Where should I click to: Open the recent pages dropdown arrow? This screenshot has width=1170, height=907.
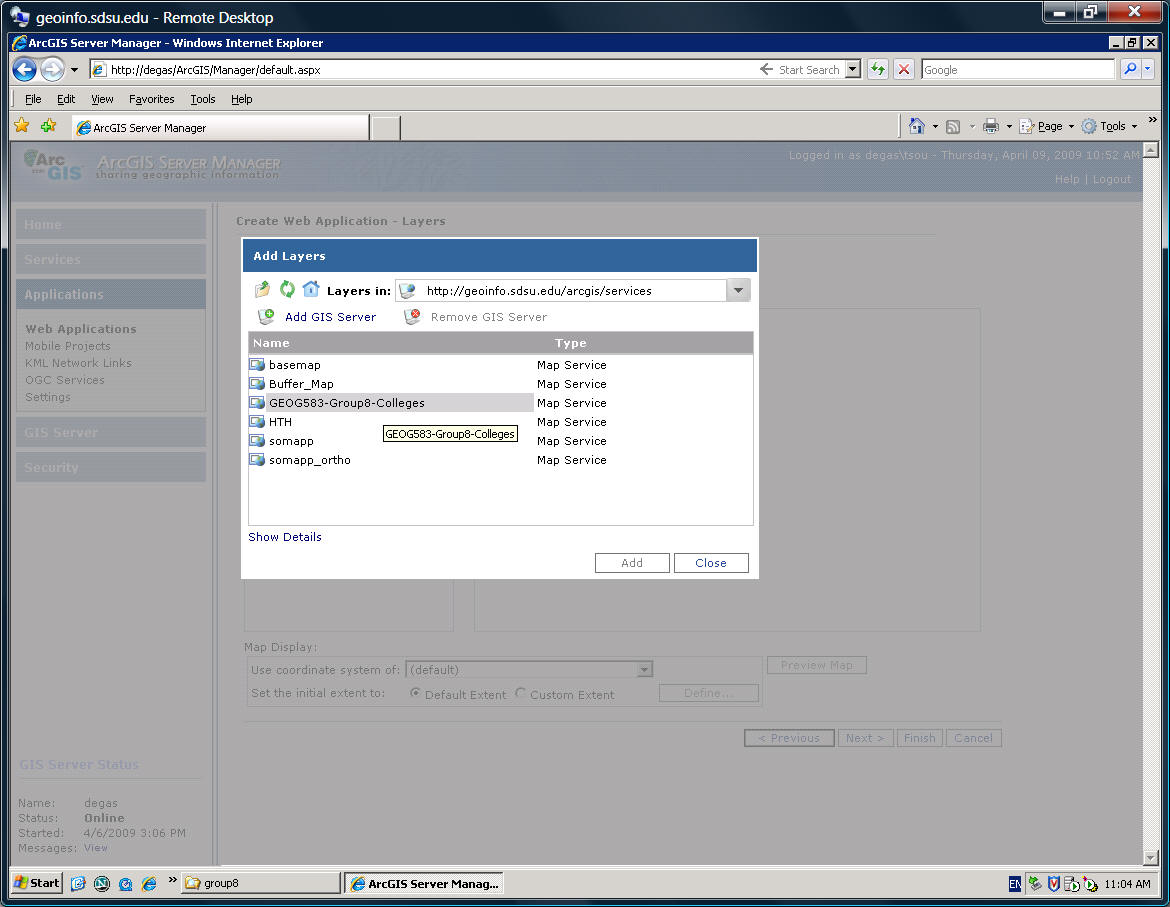point(75,70)
